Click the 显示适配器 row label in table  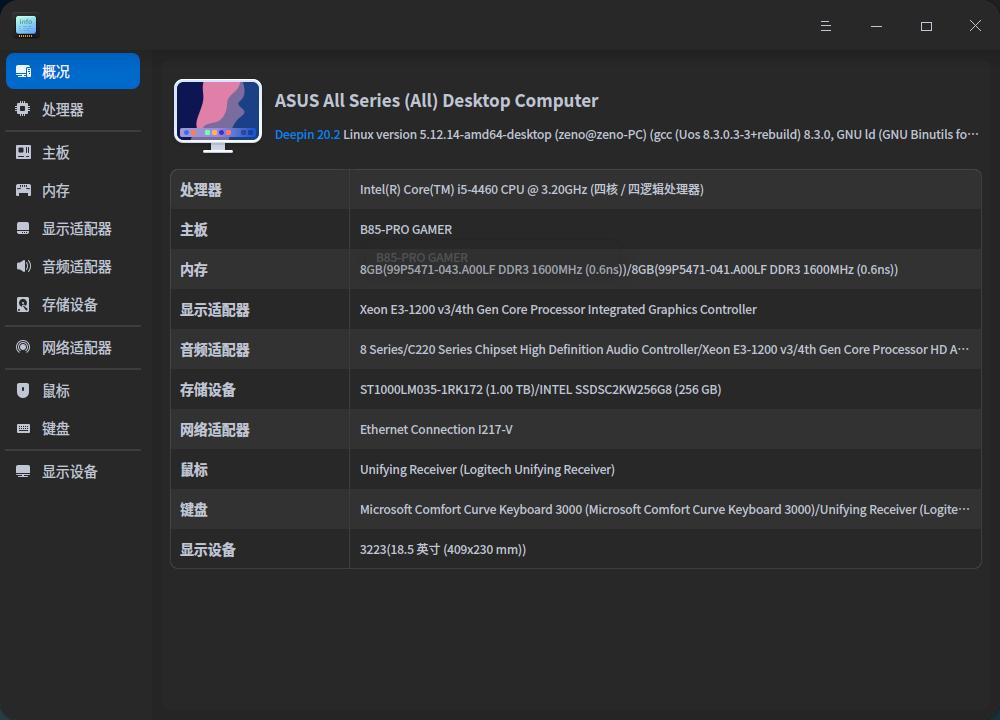click(214, 310)
